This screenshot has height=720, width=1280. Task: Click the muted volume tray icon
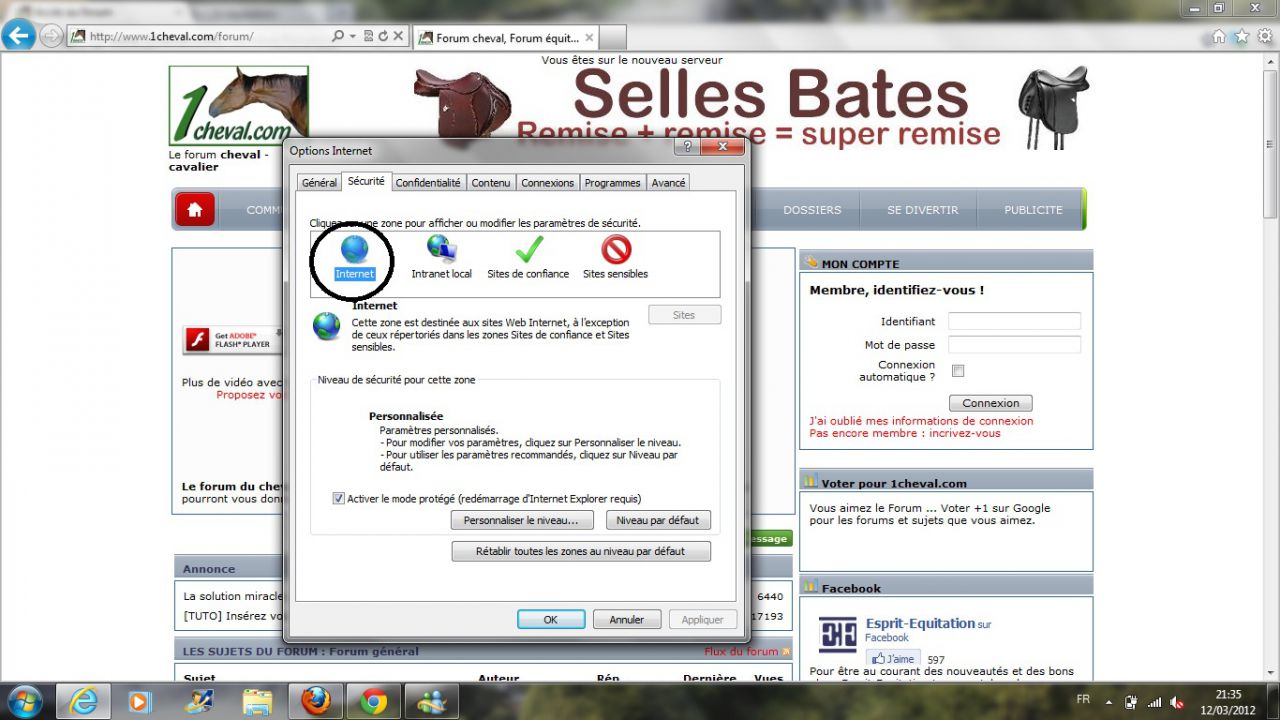(x=1177, y=702)
